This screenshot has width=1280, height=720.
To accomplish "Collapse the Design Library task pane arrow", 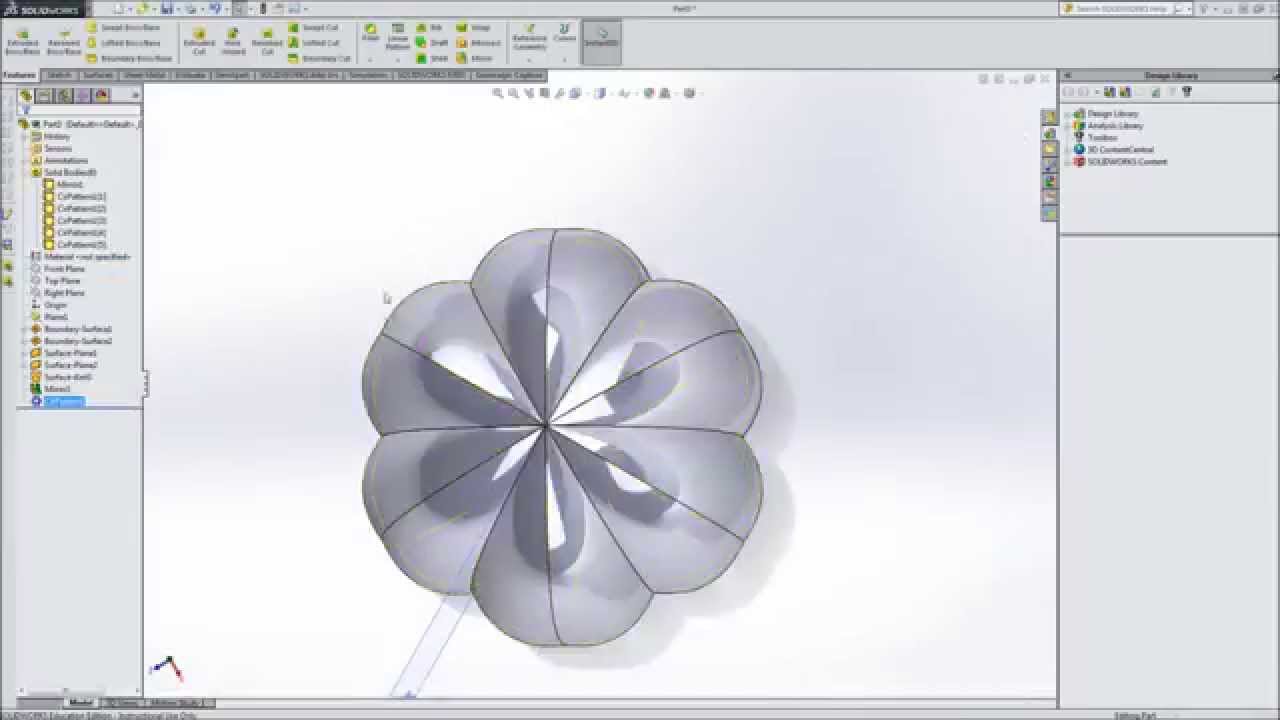I will [x=1067, y=75].
